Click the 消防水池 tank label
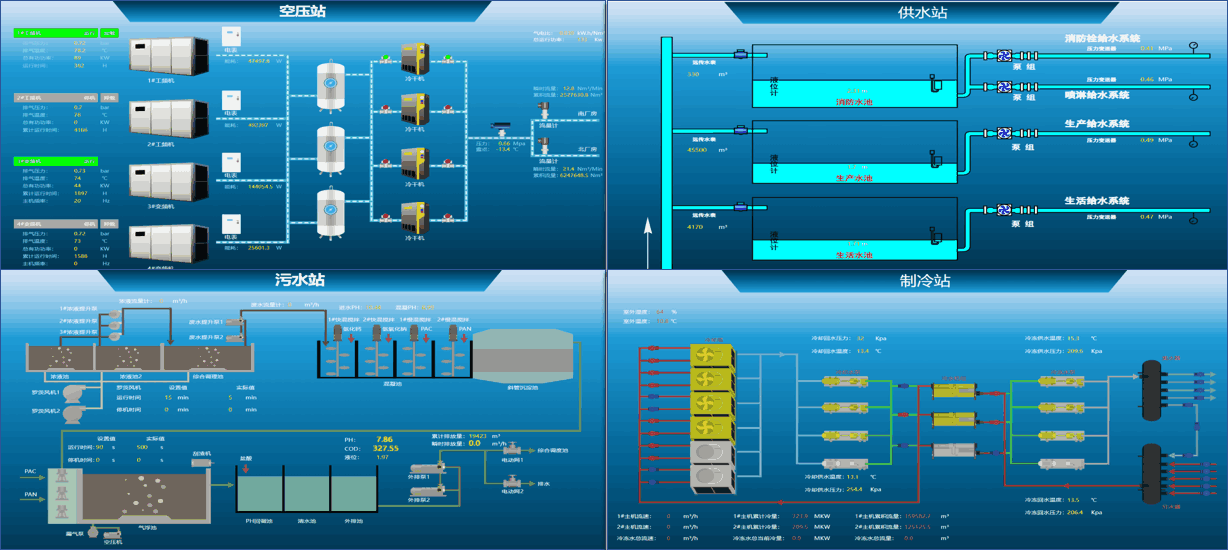This screenshot has height=550, width=1228. coord(854,102)
